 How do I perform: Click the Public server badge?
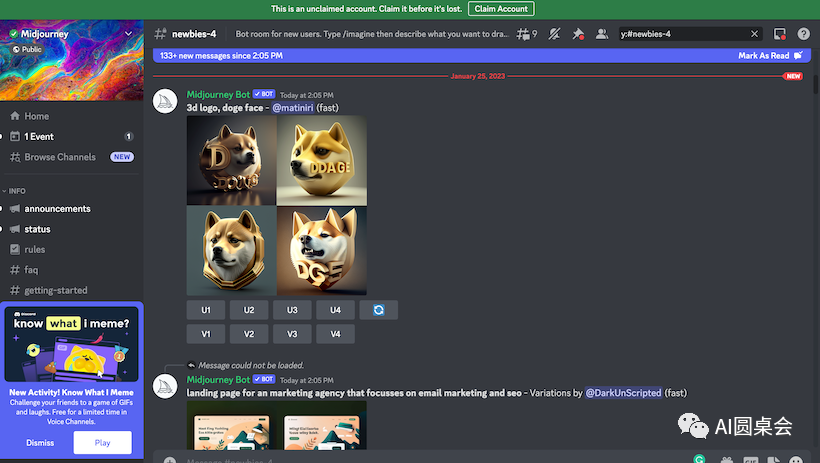click(27, 49)
